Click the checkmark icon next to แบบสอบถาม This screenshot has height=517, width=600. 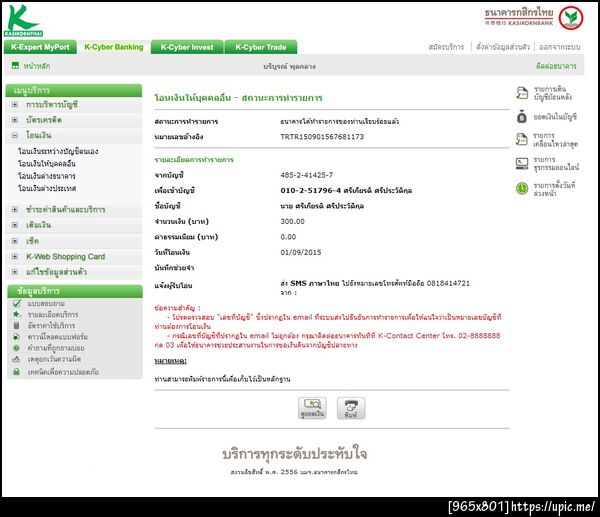click(x=16, y=303)
